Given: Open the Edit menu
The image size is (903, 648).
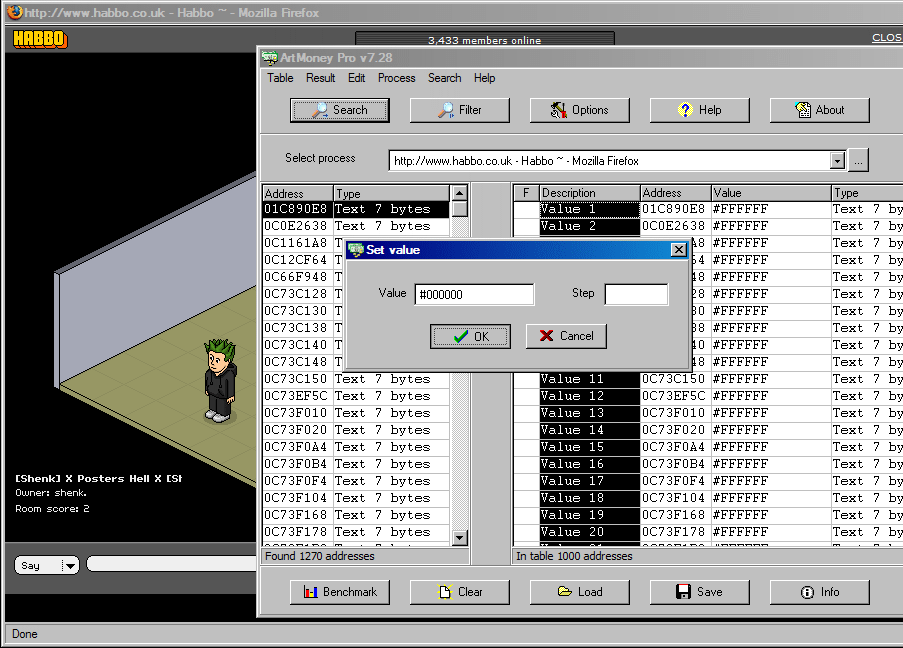Looking at the screenshot, I should click(x=356, y=78).
